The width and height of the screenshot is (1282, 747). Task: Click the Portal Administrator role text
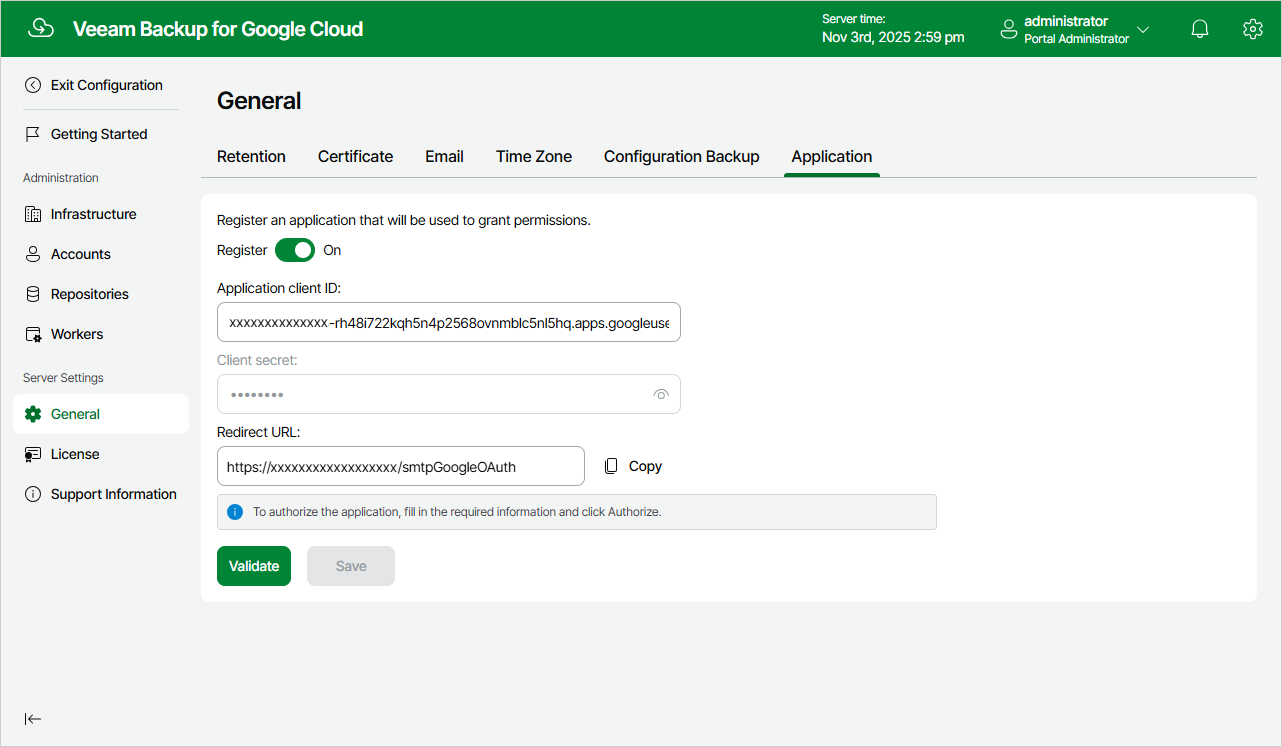click(1077, 39)
